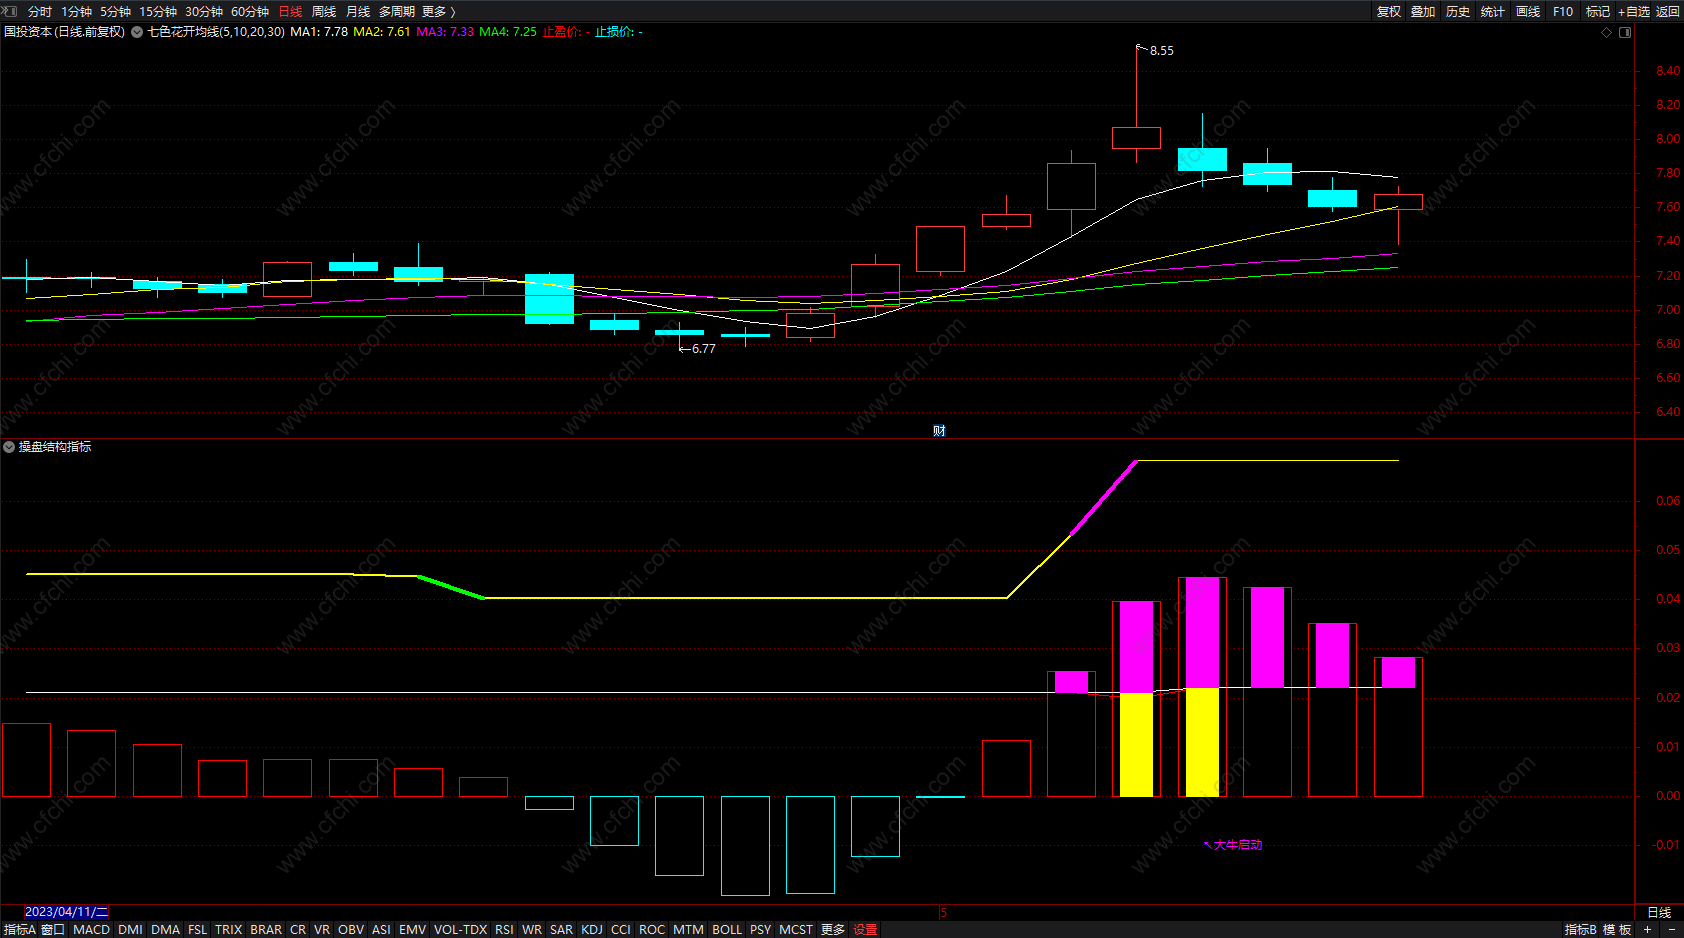Click the minus zoom-out icon at bottom right
This screenshot has height=938, width=1684.
[x=1671, y=929]
